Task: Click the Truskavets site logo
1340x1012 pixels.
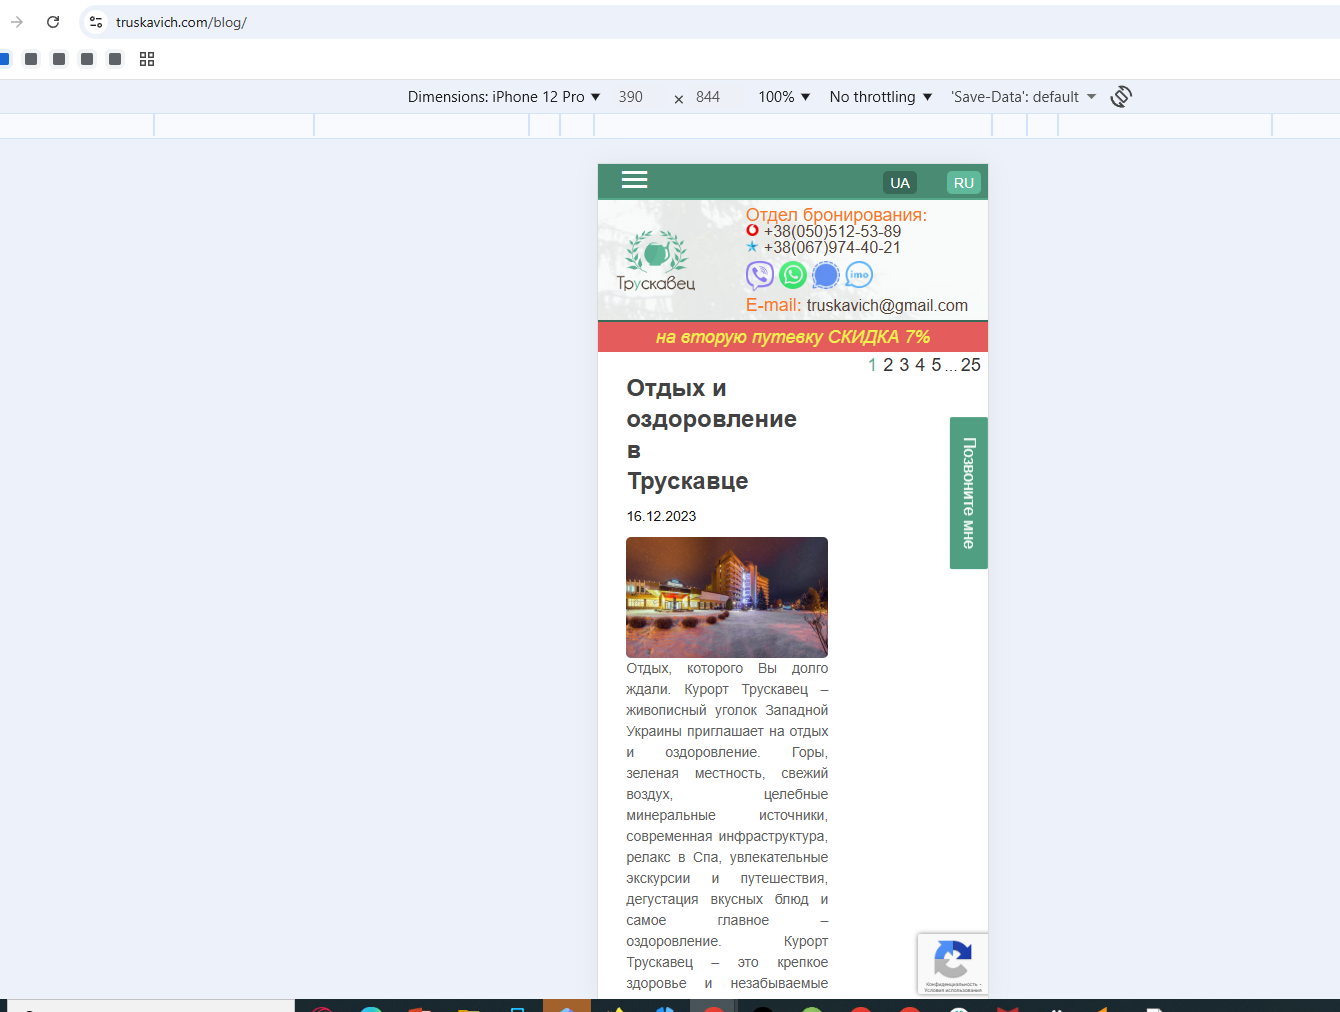Action: point(656,261)
